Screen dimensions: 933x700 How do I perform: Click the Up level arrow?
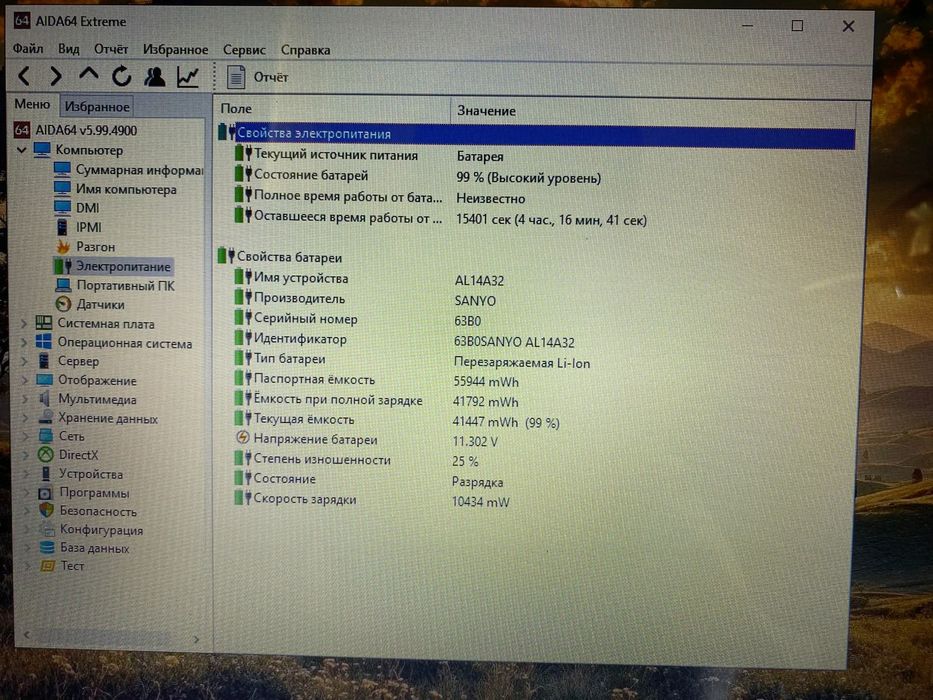point(89,74)
